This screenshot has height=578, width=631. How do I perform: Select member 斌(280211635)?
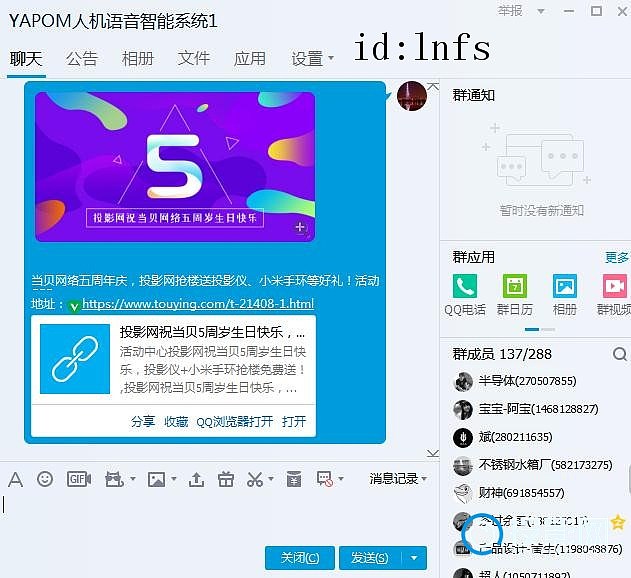(535, 438)
